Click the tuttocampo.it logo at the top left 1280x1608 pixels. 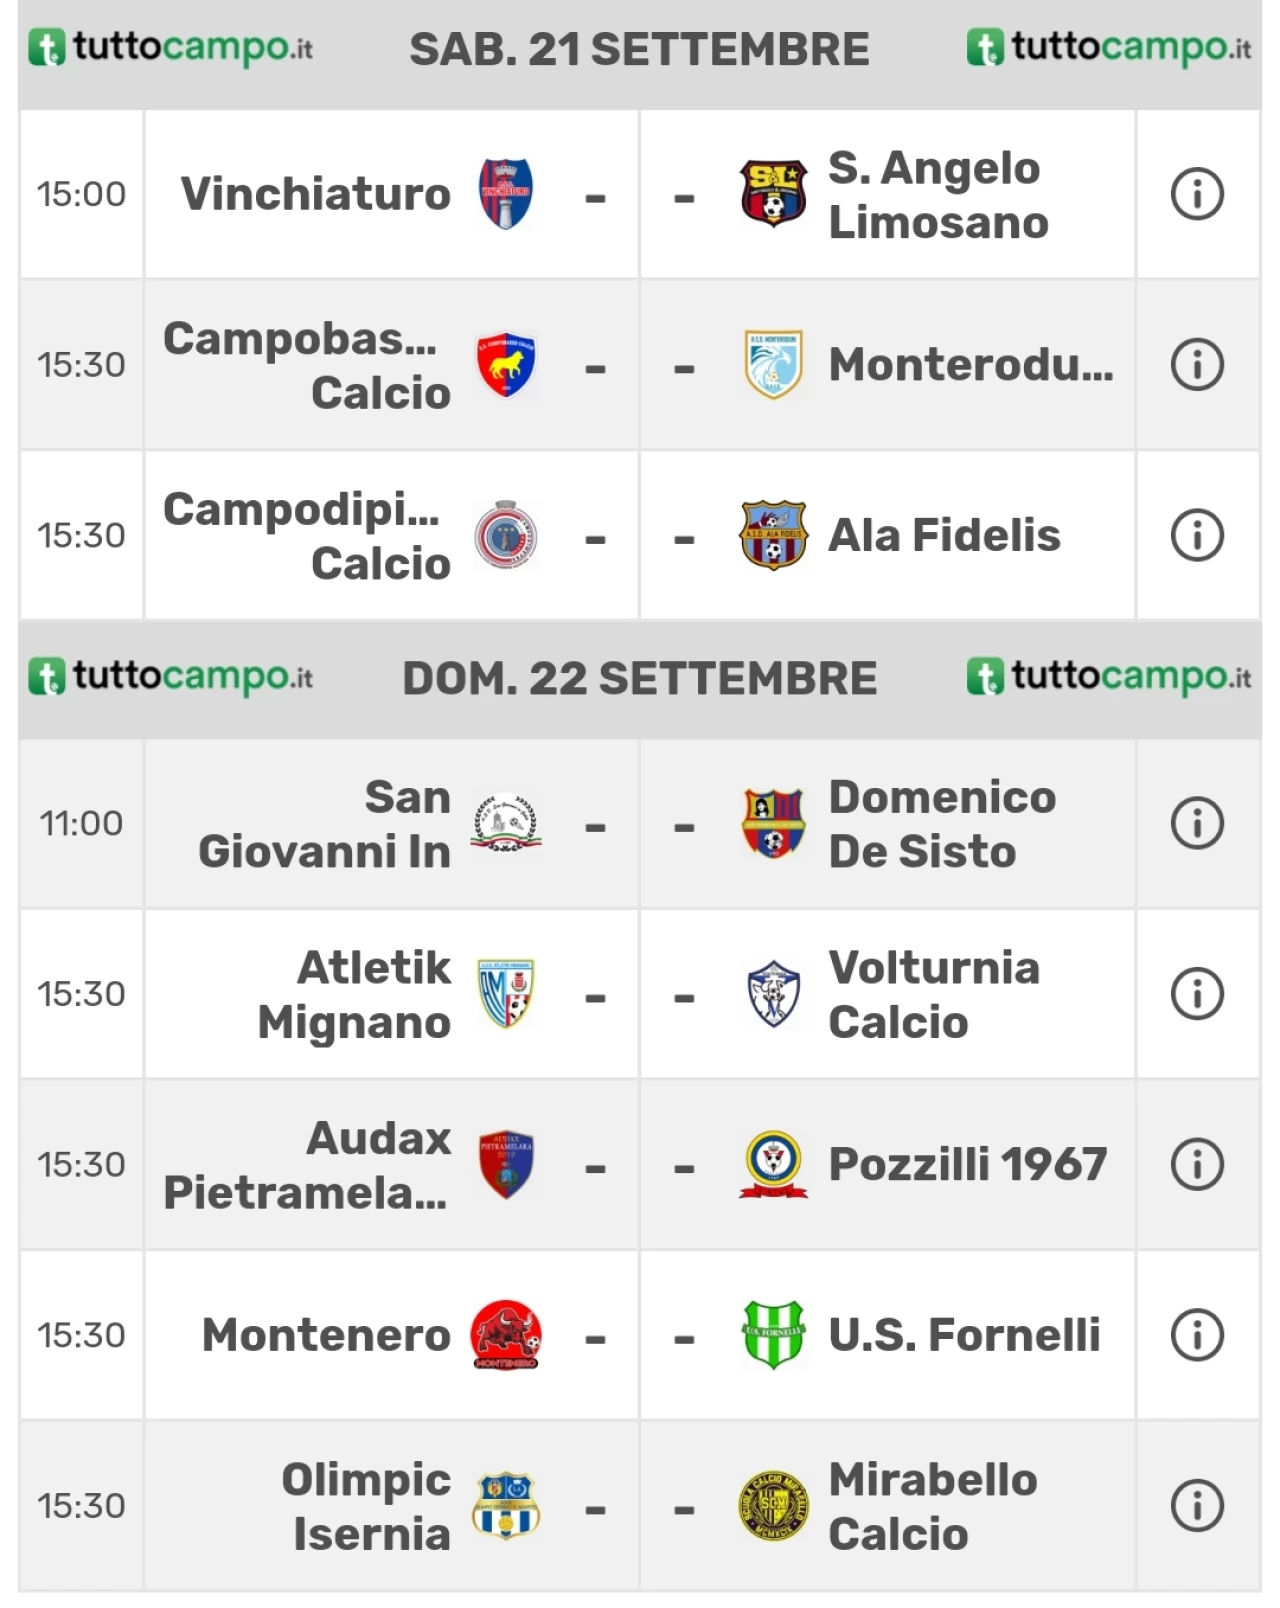click(170, 48)
